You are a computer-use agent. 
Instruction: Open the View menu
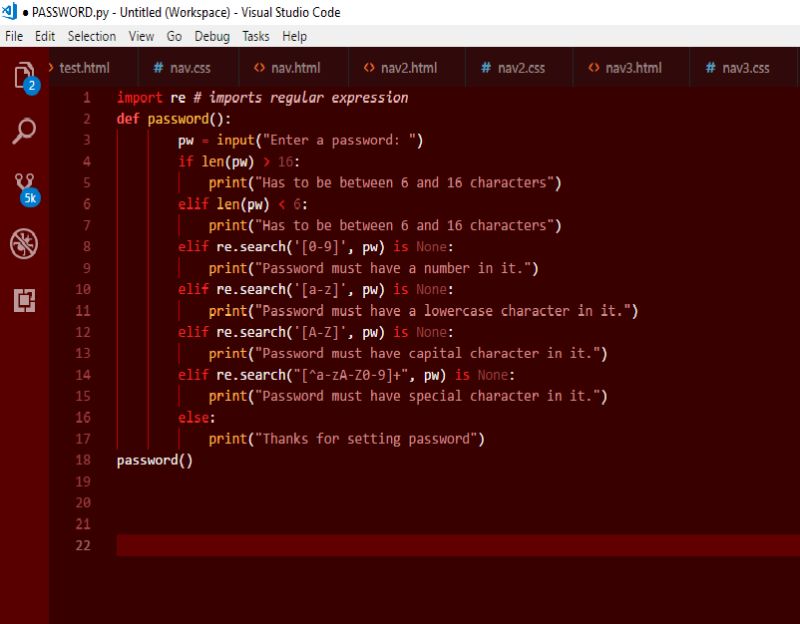pyautogui.click(x=141, y=36)
